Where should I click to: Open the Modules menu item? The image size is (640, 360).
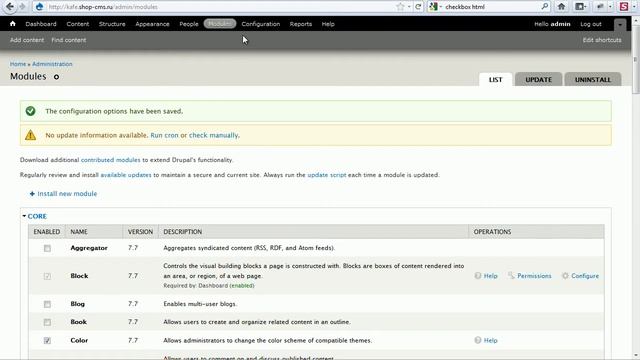click(220, 24)
